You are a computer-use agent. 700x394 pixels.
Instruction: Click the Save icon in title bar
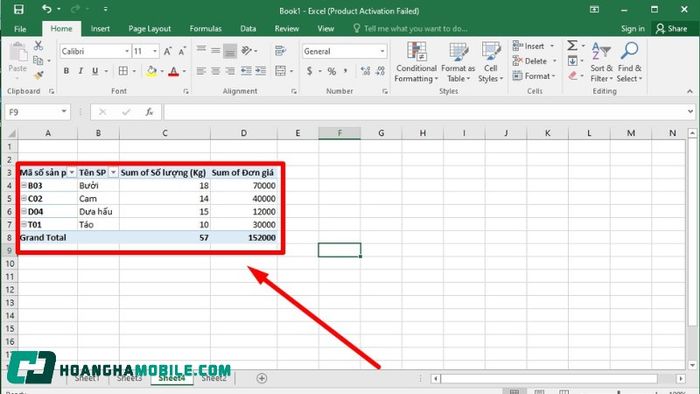tap(18, 9)
